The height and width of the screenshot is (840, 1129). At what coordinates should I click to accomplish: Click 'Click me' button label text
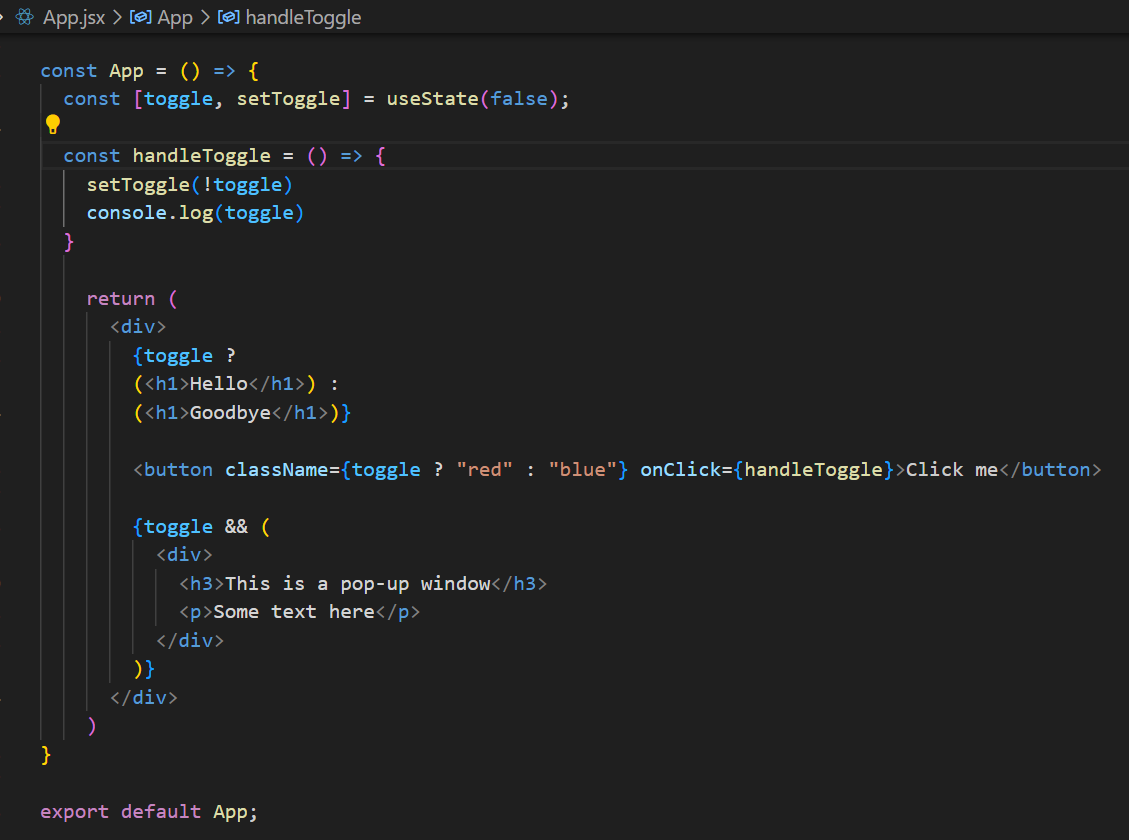click(952, 469)
